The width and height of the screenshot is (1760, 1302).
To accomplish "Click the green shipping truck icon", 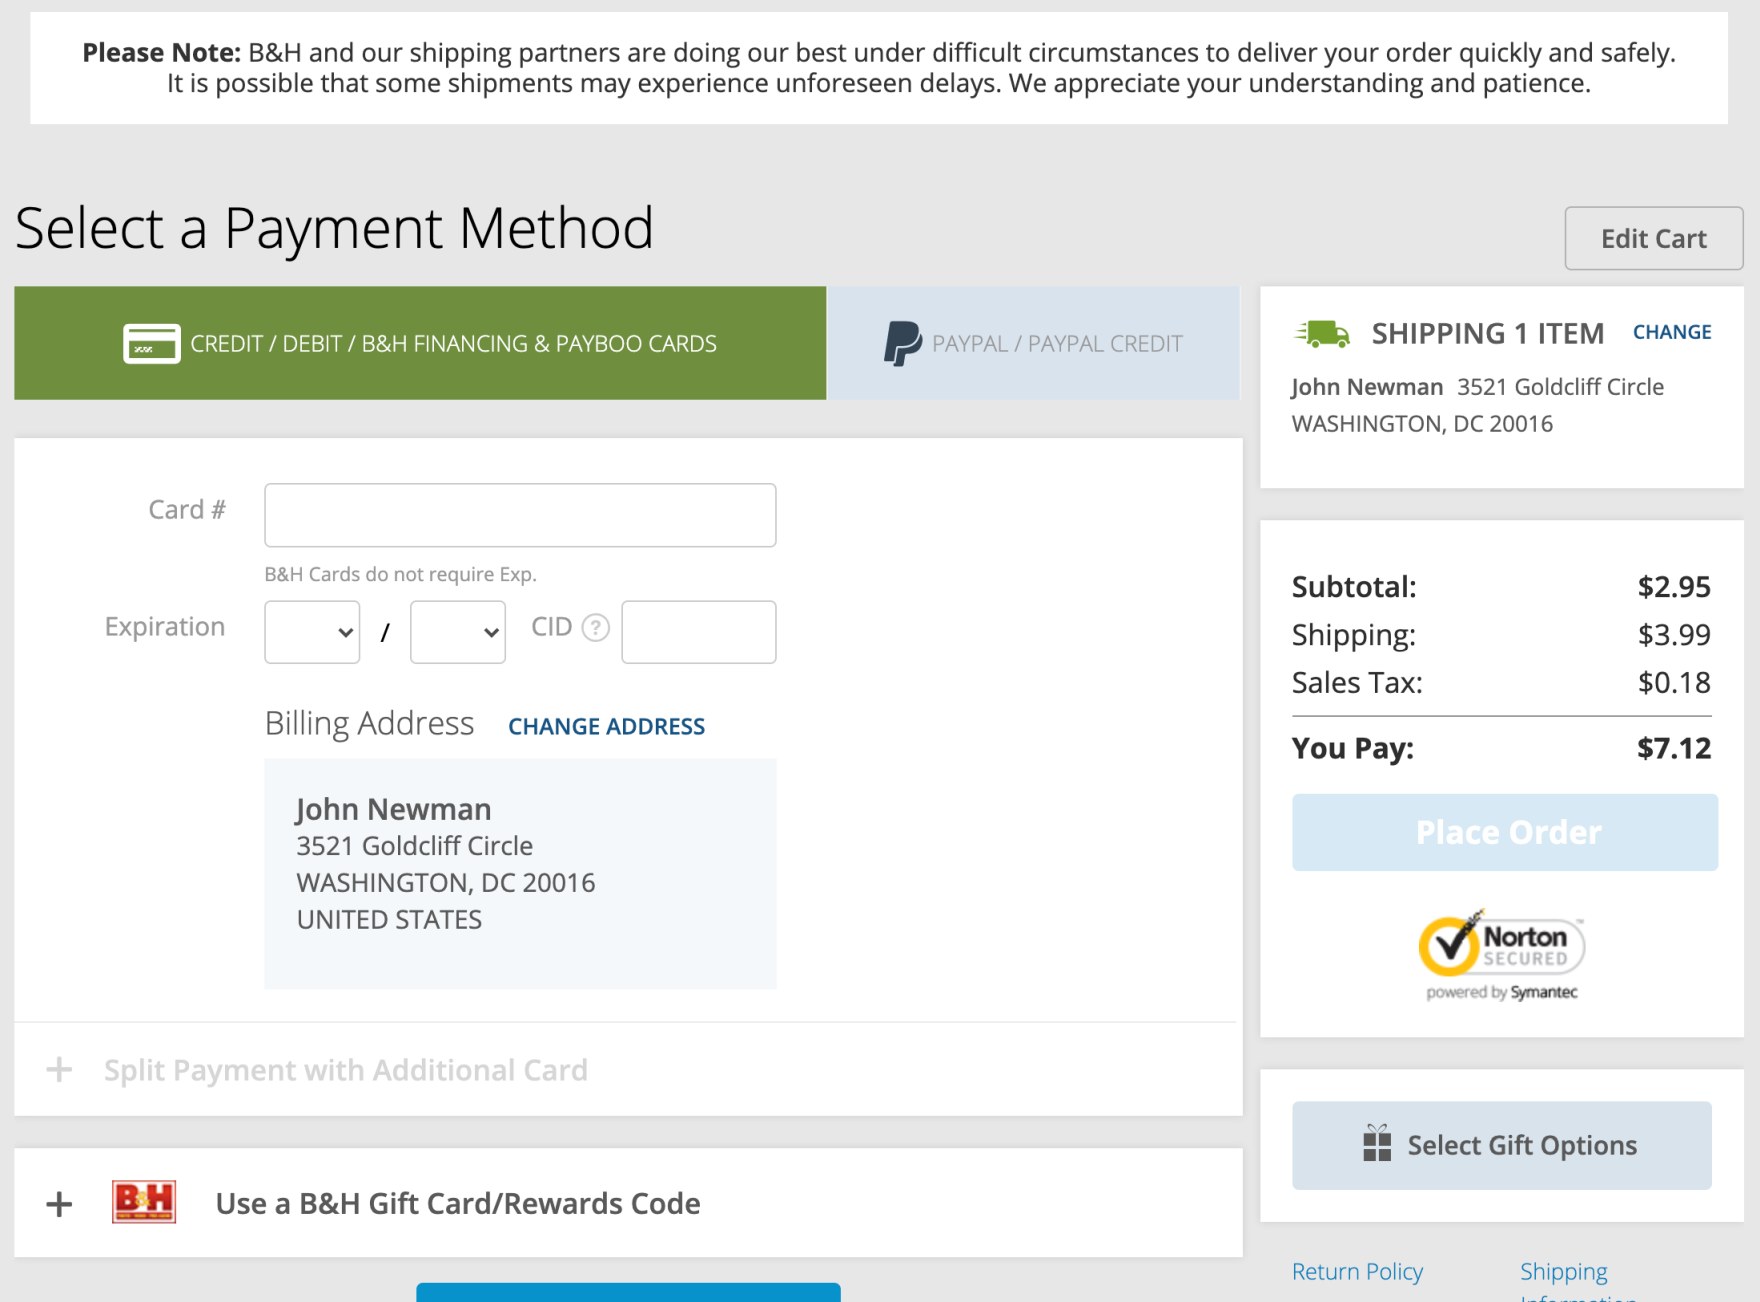I will tap(1322, 333).
